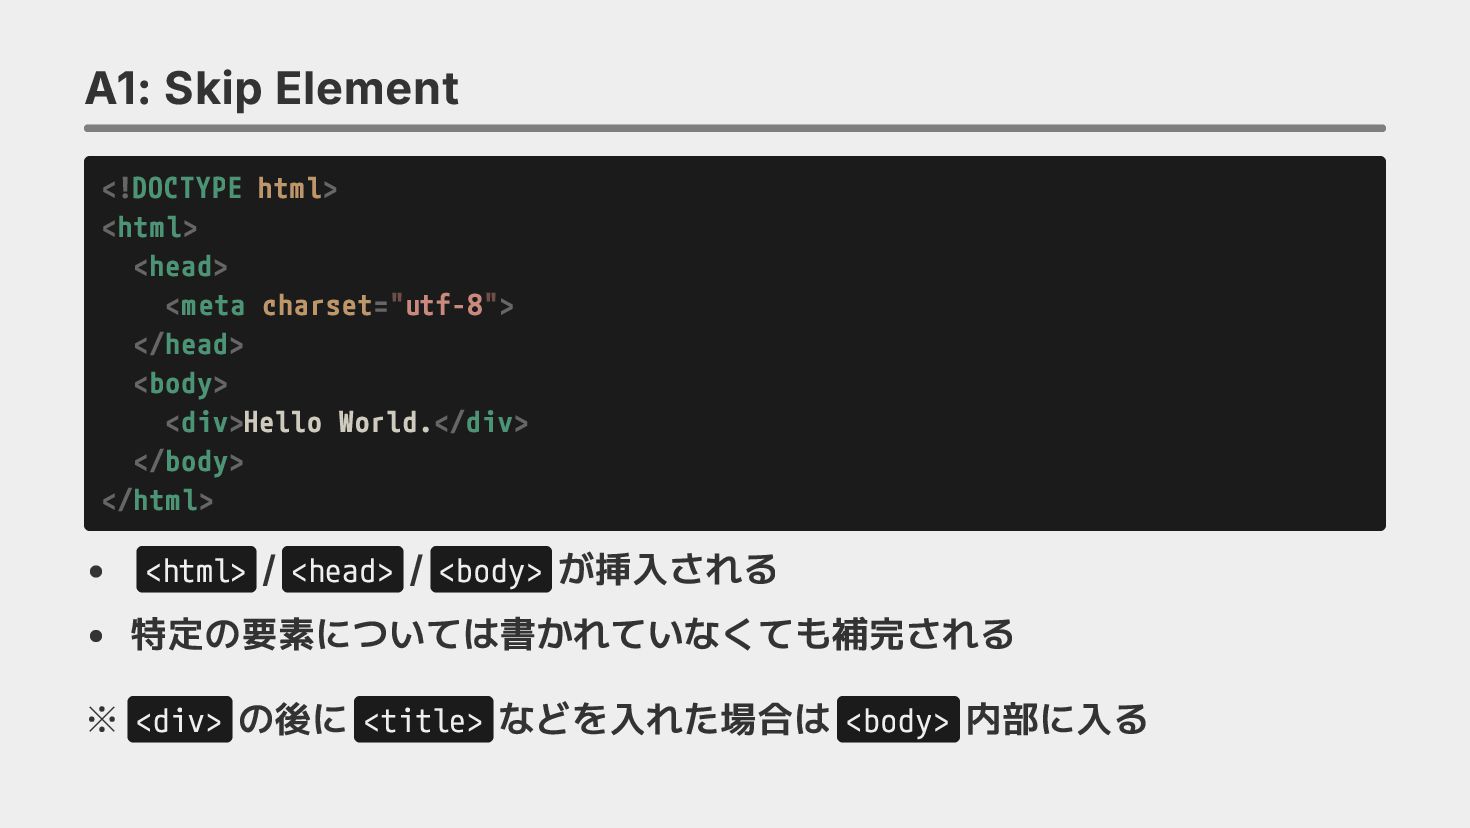This screenshot has width=1470, height=828.
Task: Click the '※' symbol at the start of the note line
Action: [102, 719]
